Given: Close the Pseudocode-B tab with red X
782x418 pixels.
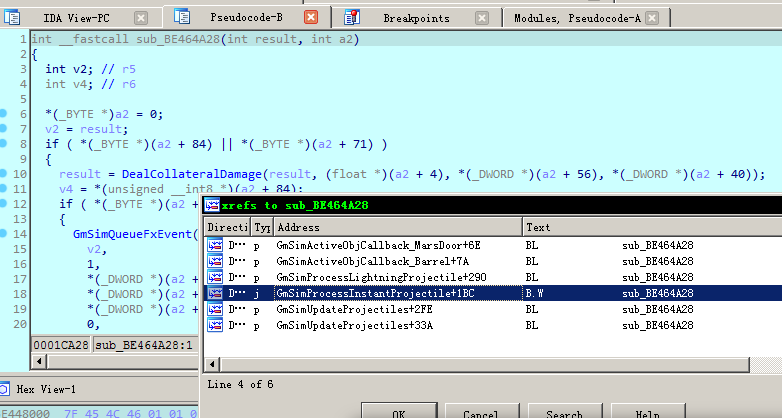Looking at the screenshot, I should [311, 17].
